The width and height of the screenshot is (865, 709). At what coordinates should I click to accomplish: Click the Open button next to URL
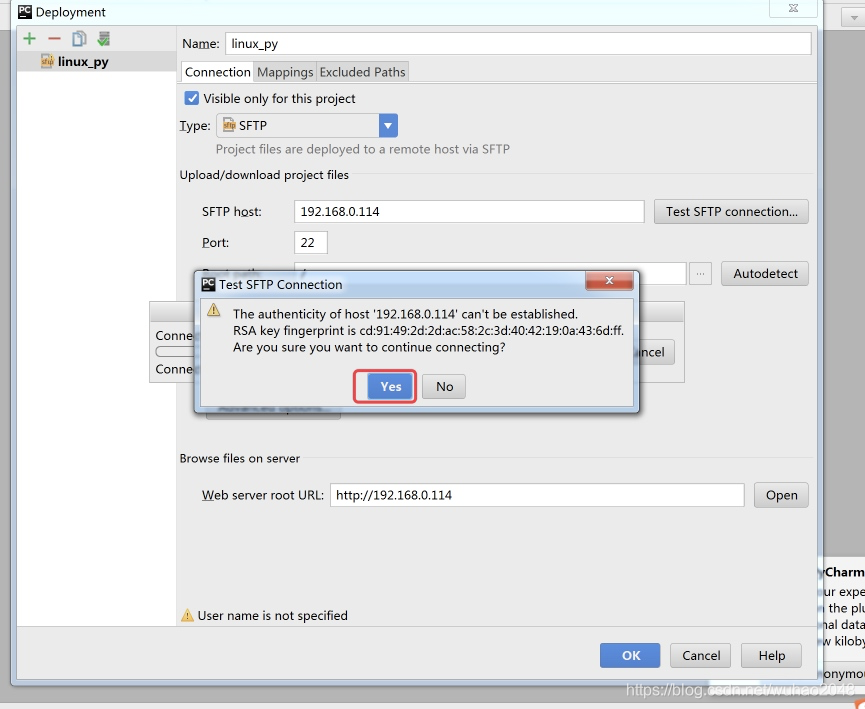[781, 495]
